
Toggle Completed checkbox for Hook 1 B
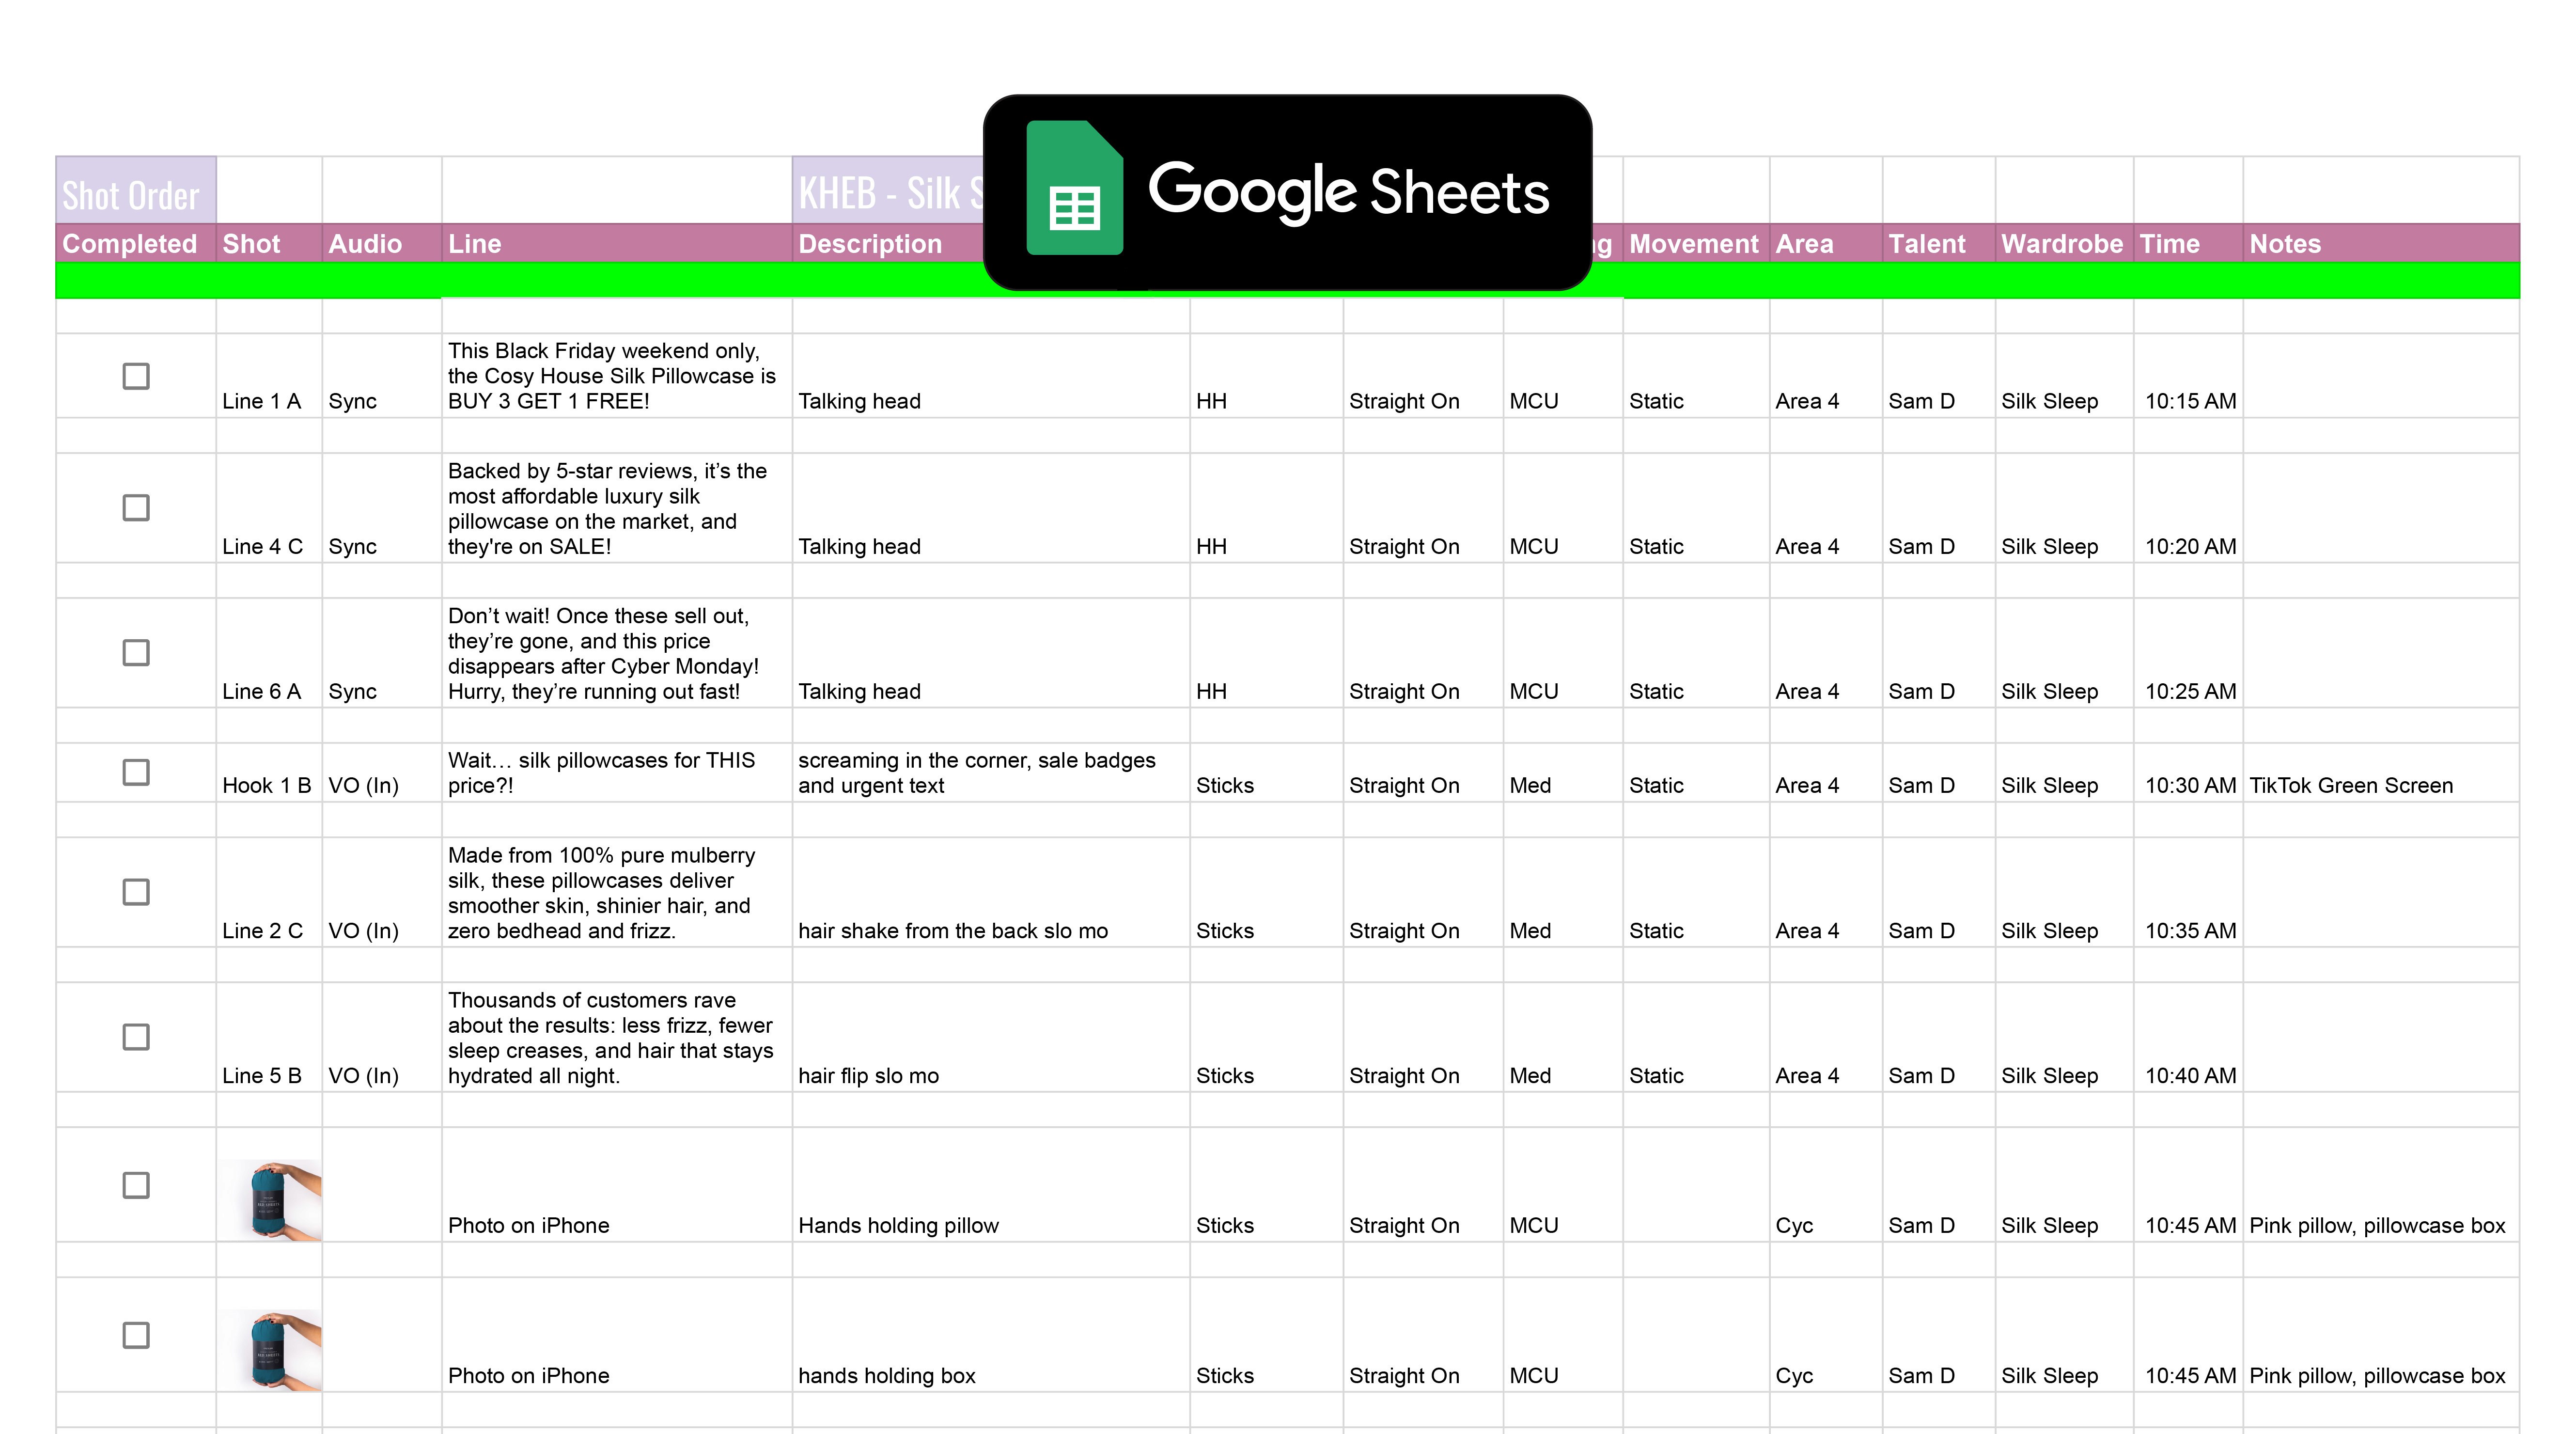136,771
